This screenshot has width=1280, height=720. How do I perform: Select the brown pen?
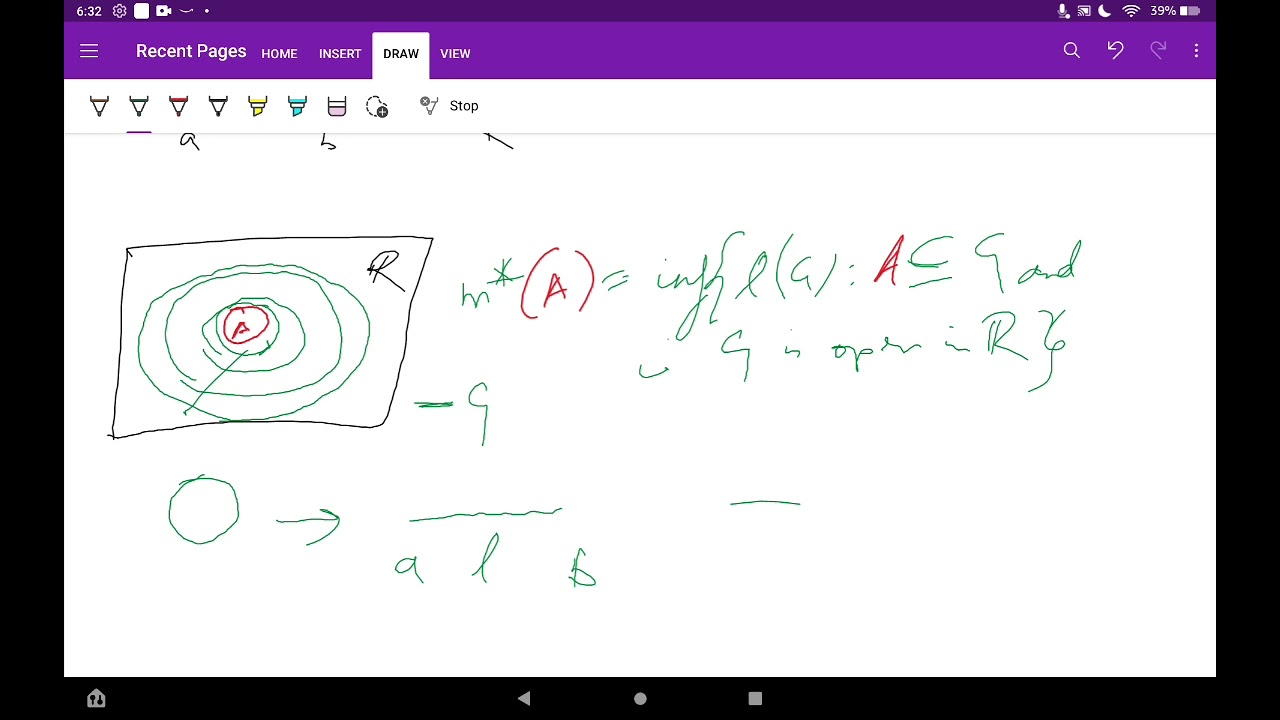99,106
